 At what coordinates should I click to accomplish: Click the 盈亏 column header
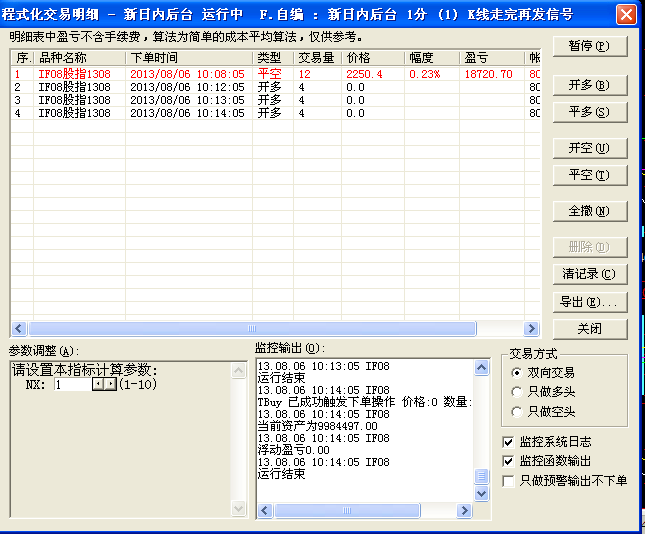coord(492,58)
